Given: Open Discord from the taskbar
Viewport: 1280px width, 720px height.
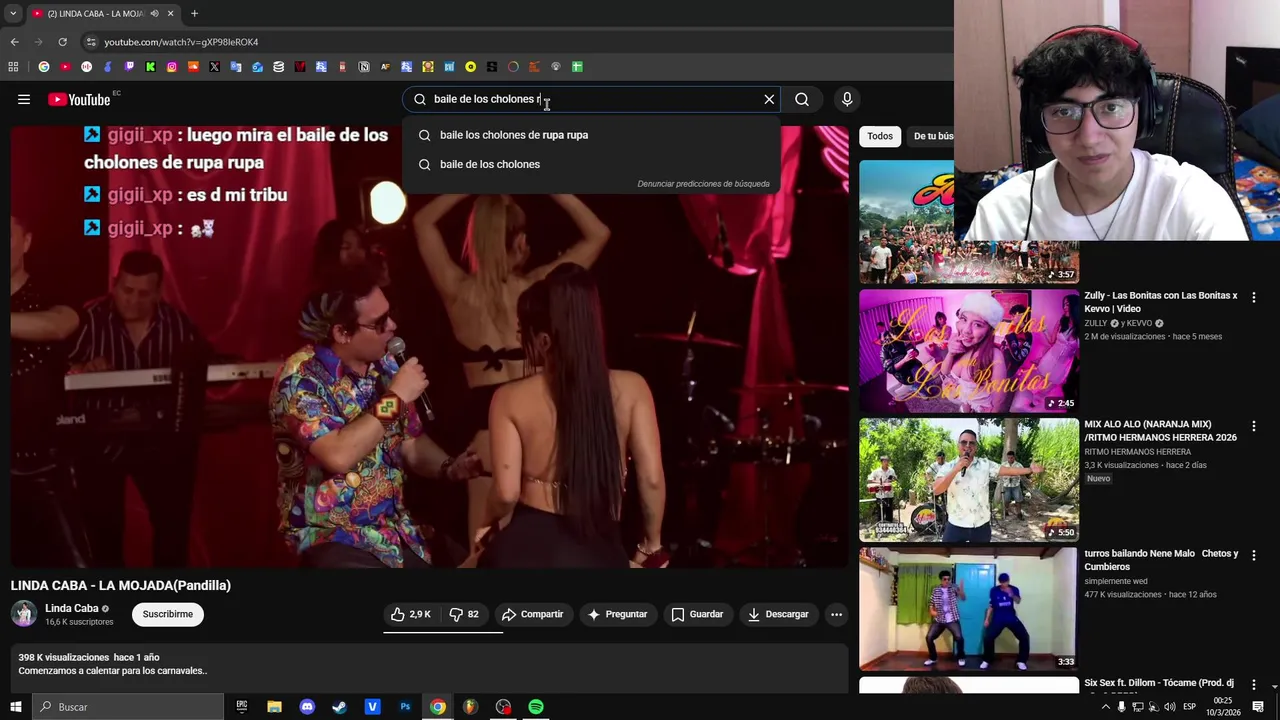Looking at the screenshot, I should (x=307, y=707).
